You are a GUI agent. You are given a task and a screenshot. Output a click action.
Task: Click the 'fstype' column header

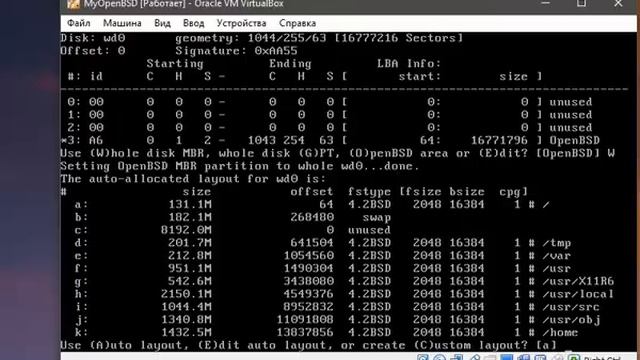[x=369, y=192]
